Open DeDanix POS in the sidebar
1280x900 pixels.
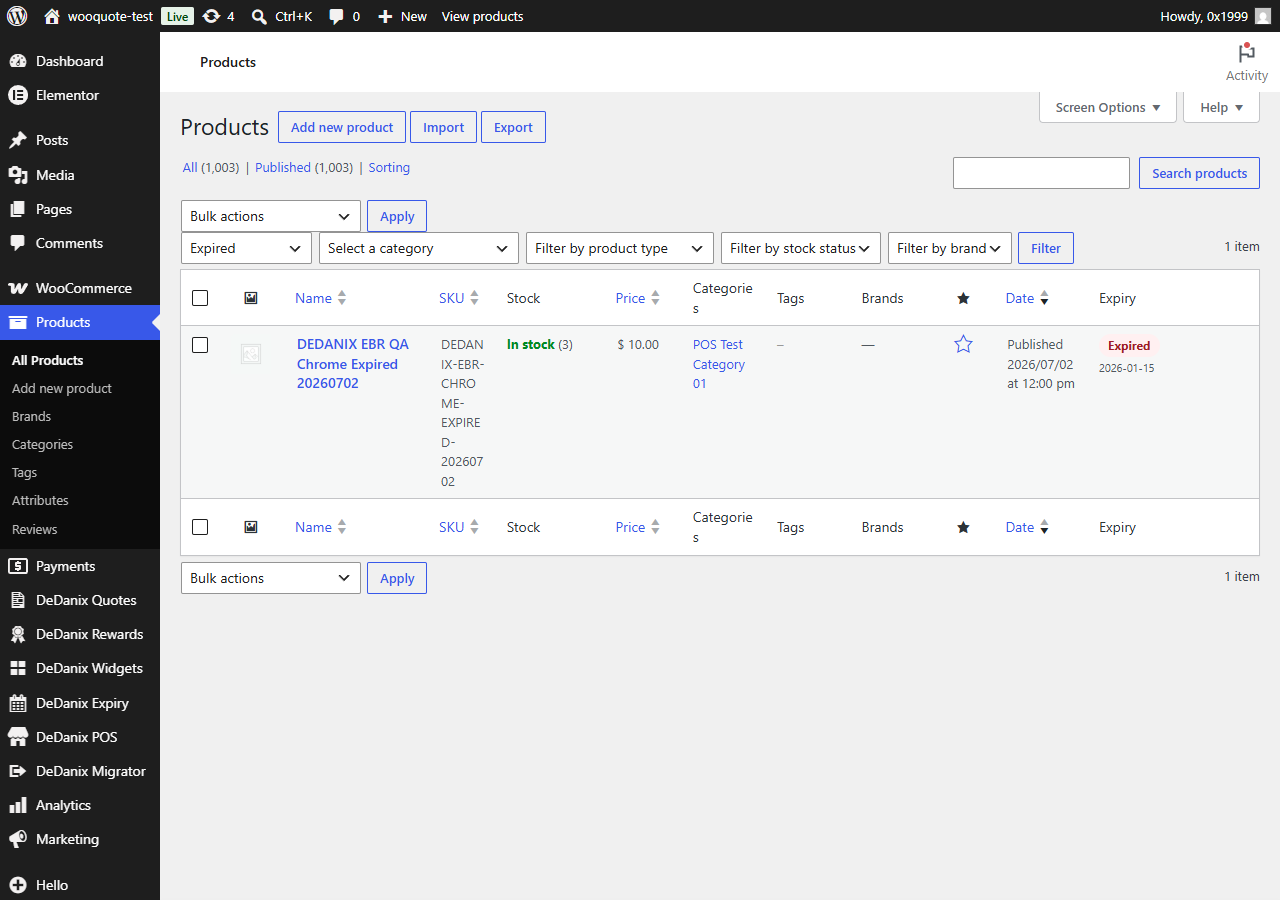tap(80, 737)
